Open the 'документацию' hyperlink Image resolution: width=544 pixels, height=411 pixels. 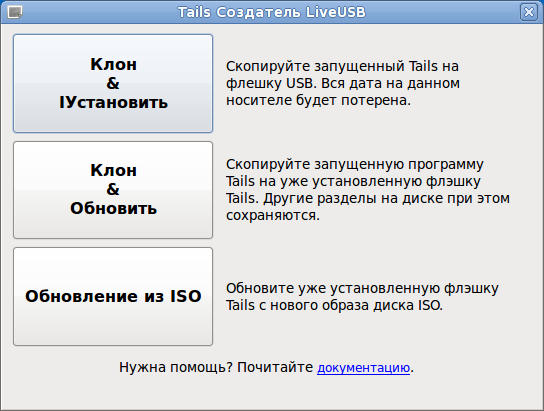363,368
